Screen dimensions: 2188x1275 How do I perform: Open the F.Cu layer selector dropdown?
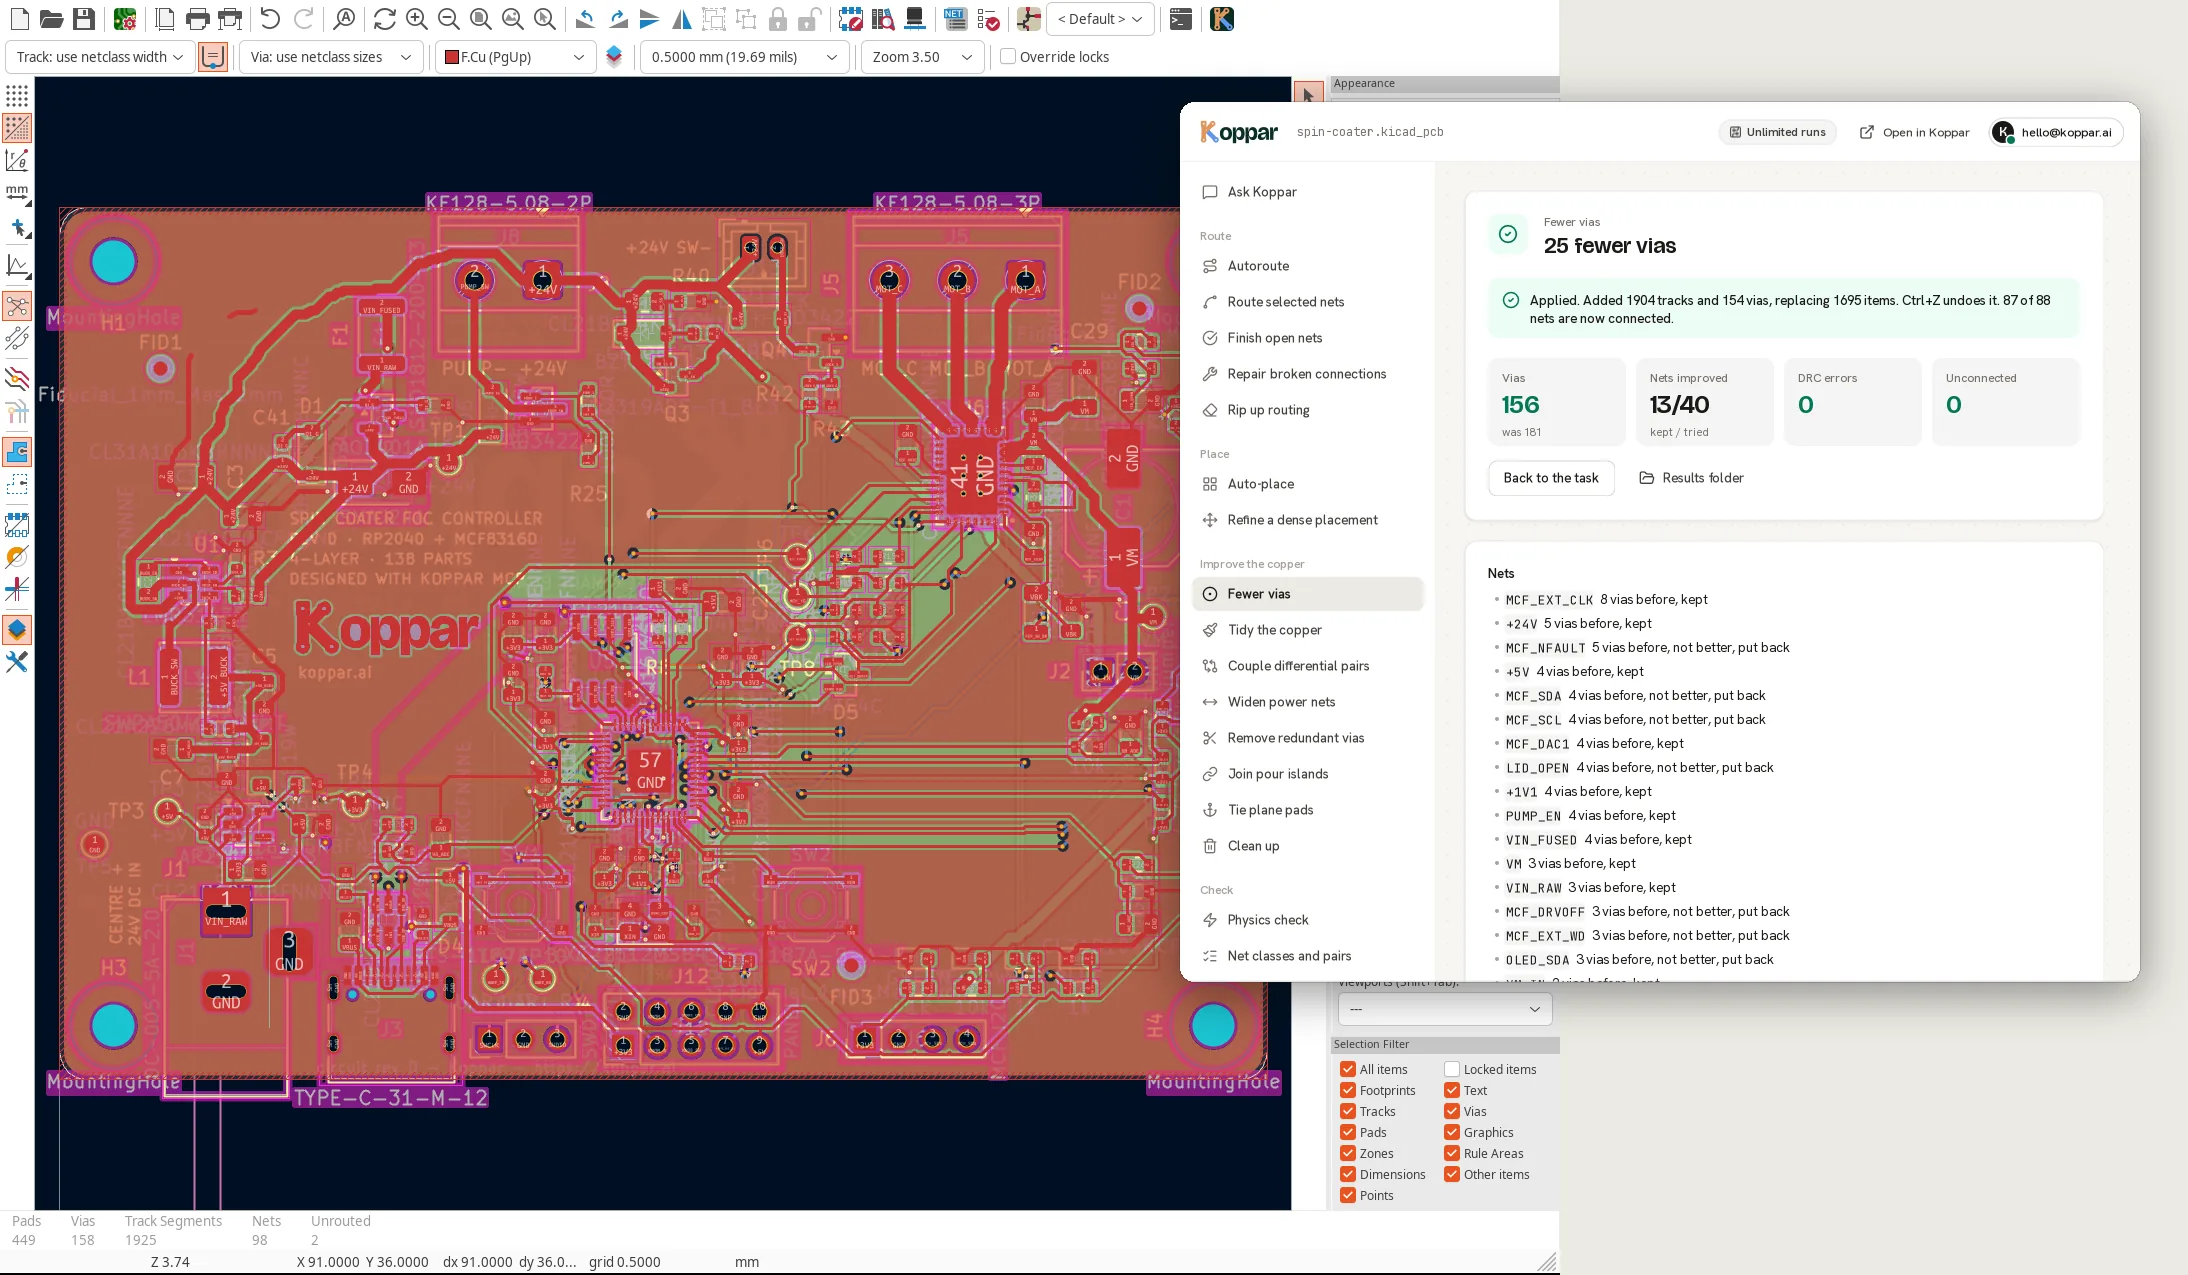[515, 57]
